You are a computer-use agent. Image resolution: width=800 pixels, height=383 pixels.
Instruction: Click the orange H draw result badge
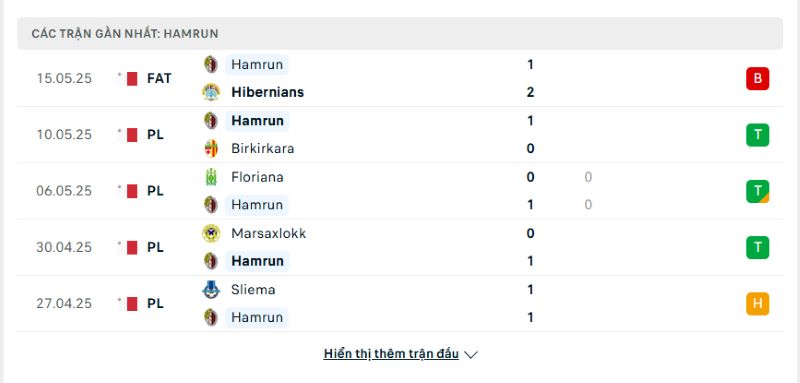click(x=757, y=304)
